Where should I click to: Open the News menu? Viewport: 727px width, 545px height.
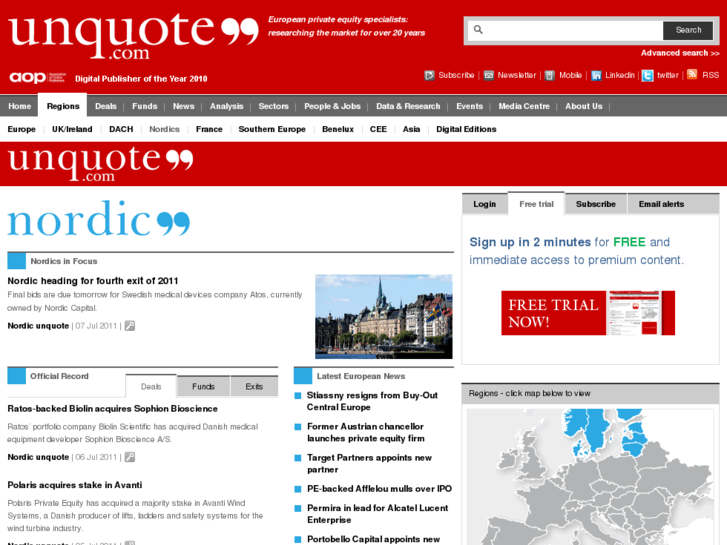coord(184,106)
